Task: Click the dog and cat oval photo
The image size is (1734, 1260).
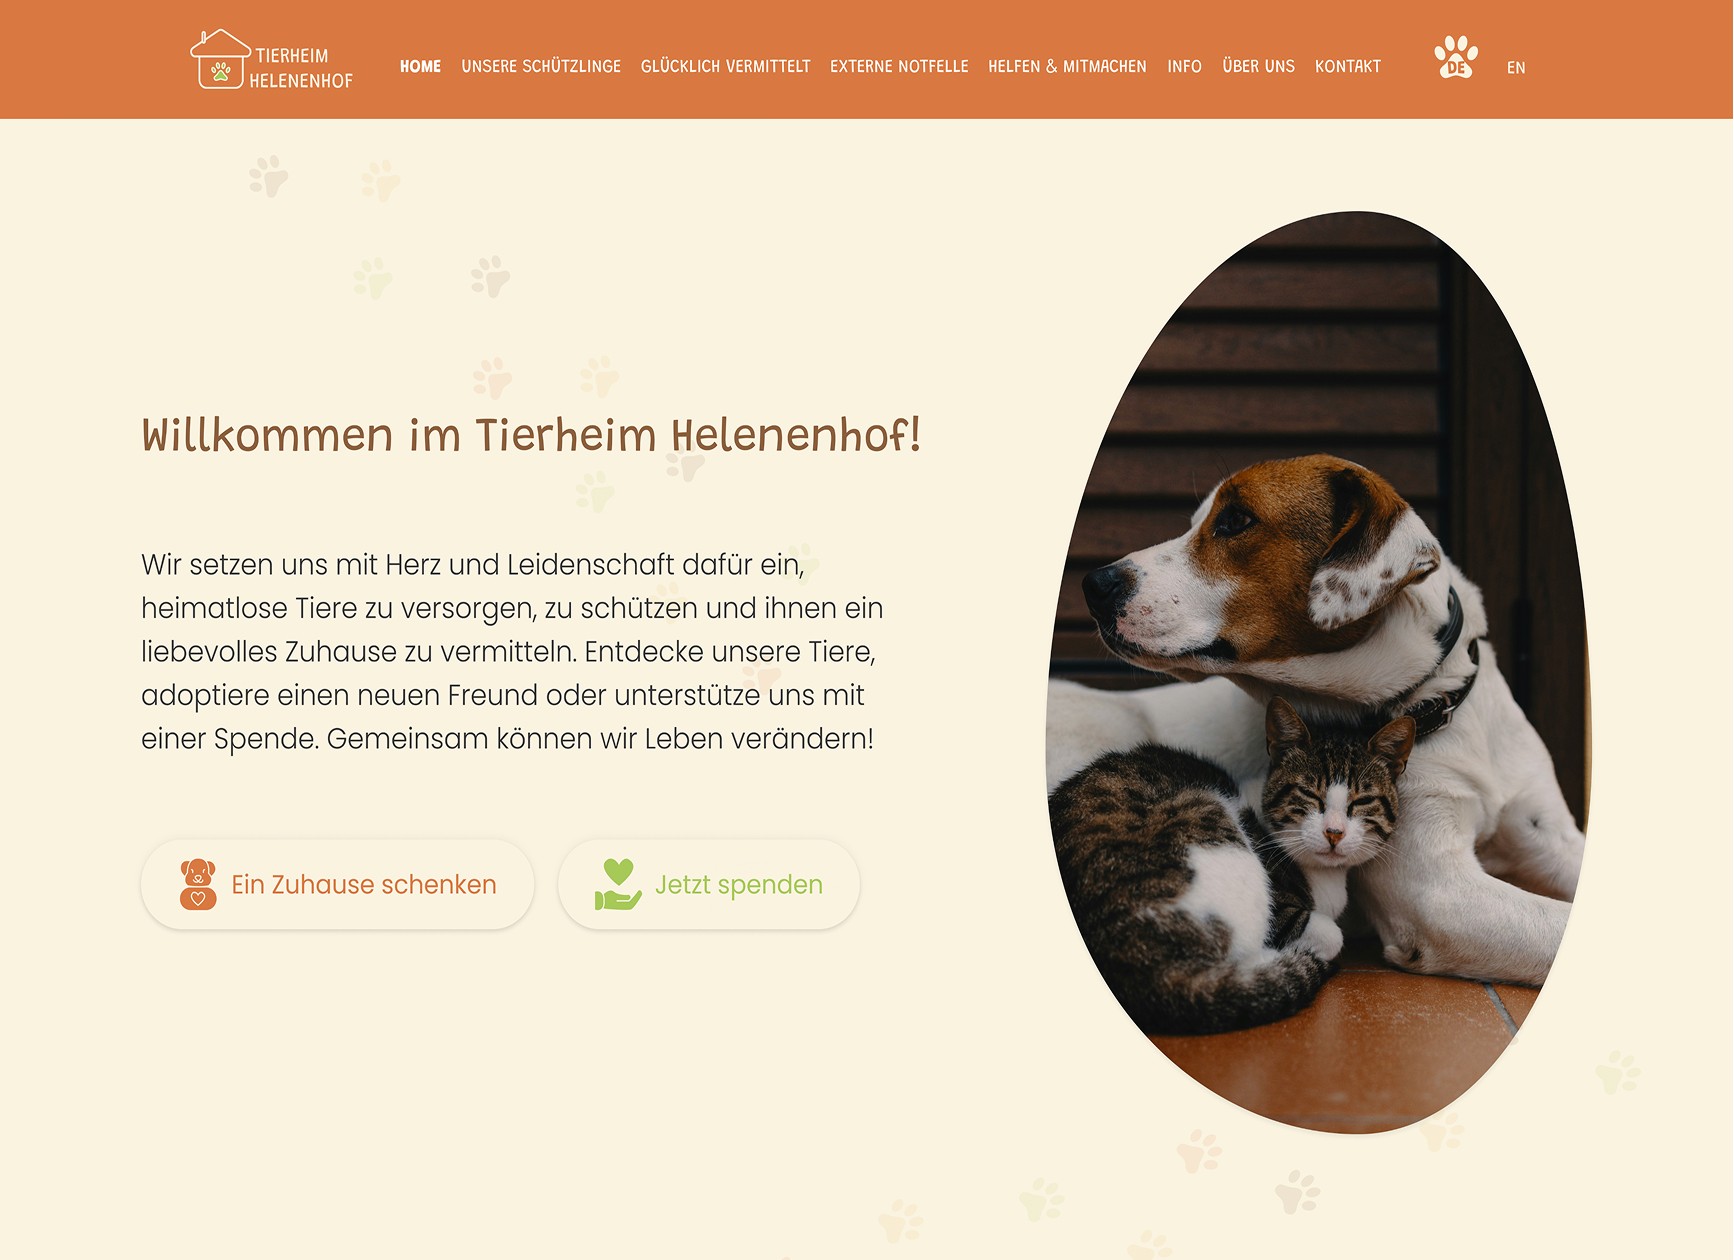Action: [x=1318, y=672]
